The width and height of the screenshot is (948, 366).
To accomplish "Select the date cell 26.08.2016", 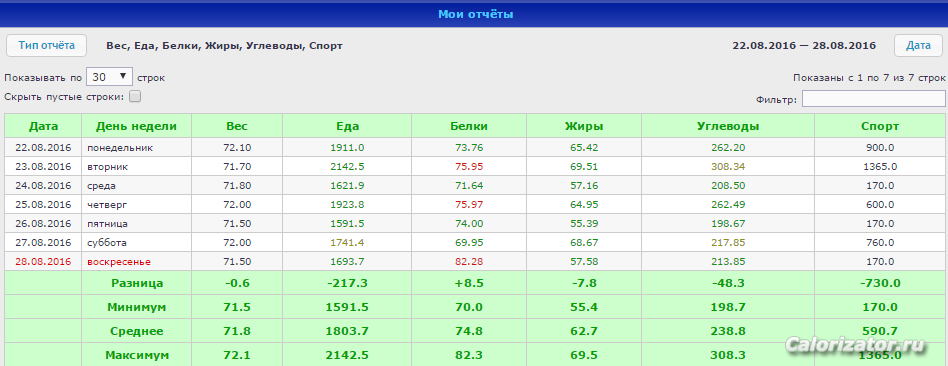I will [44, 224].
